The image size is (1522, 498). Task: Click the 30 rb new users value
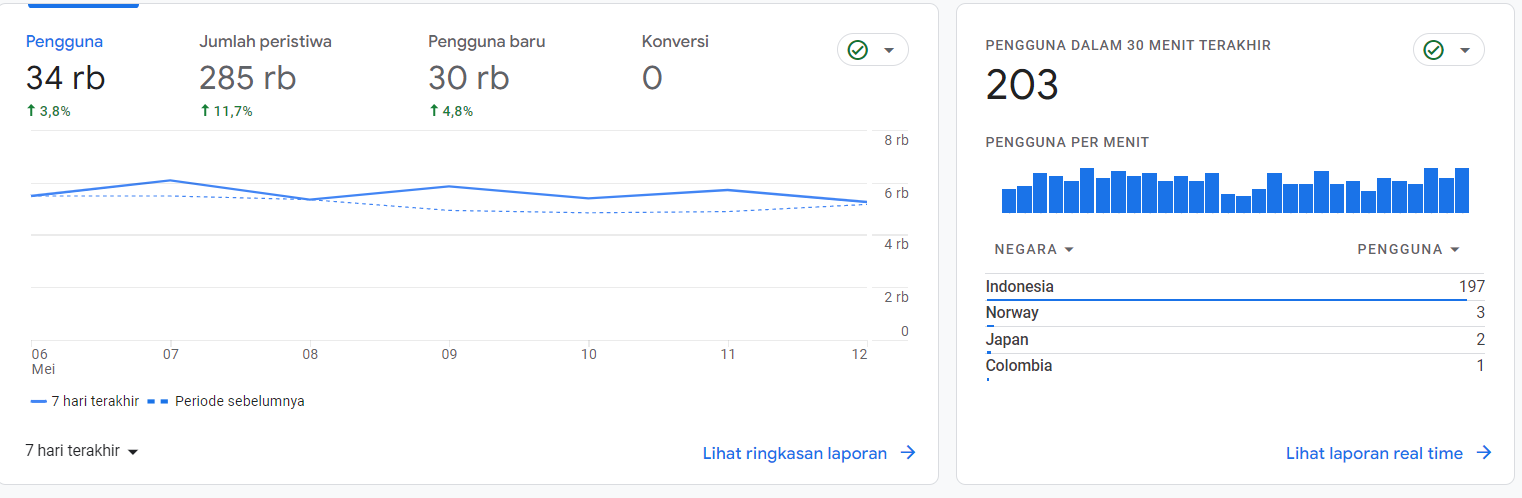click(469, 78)
